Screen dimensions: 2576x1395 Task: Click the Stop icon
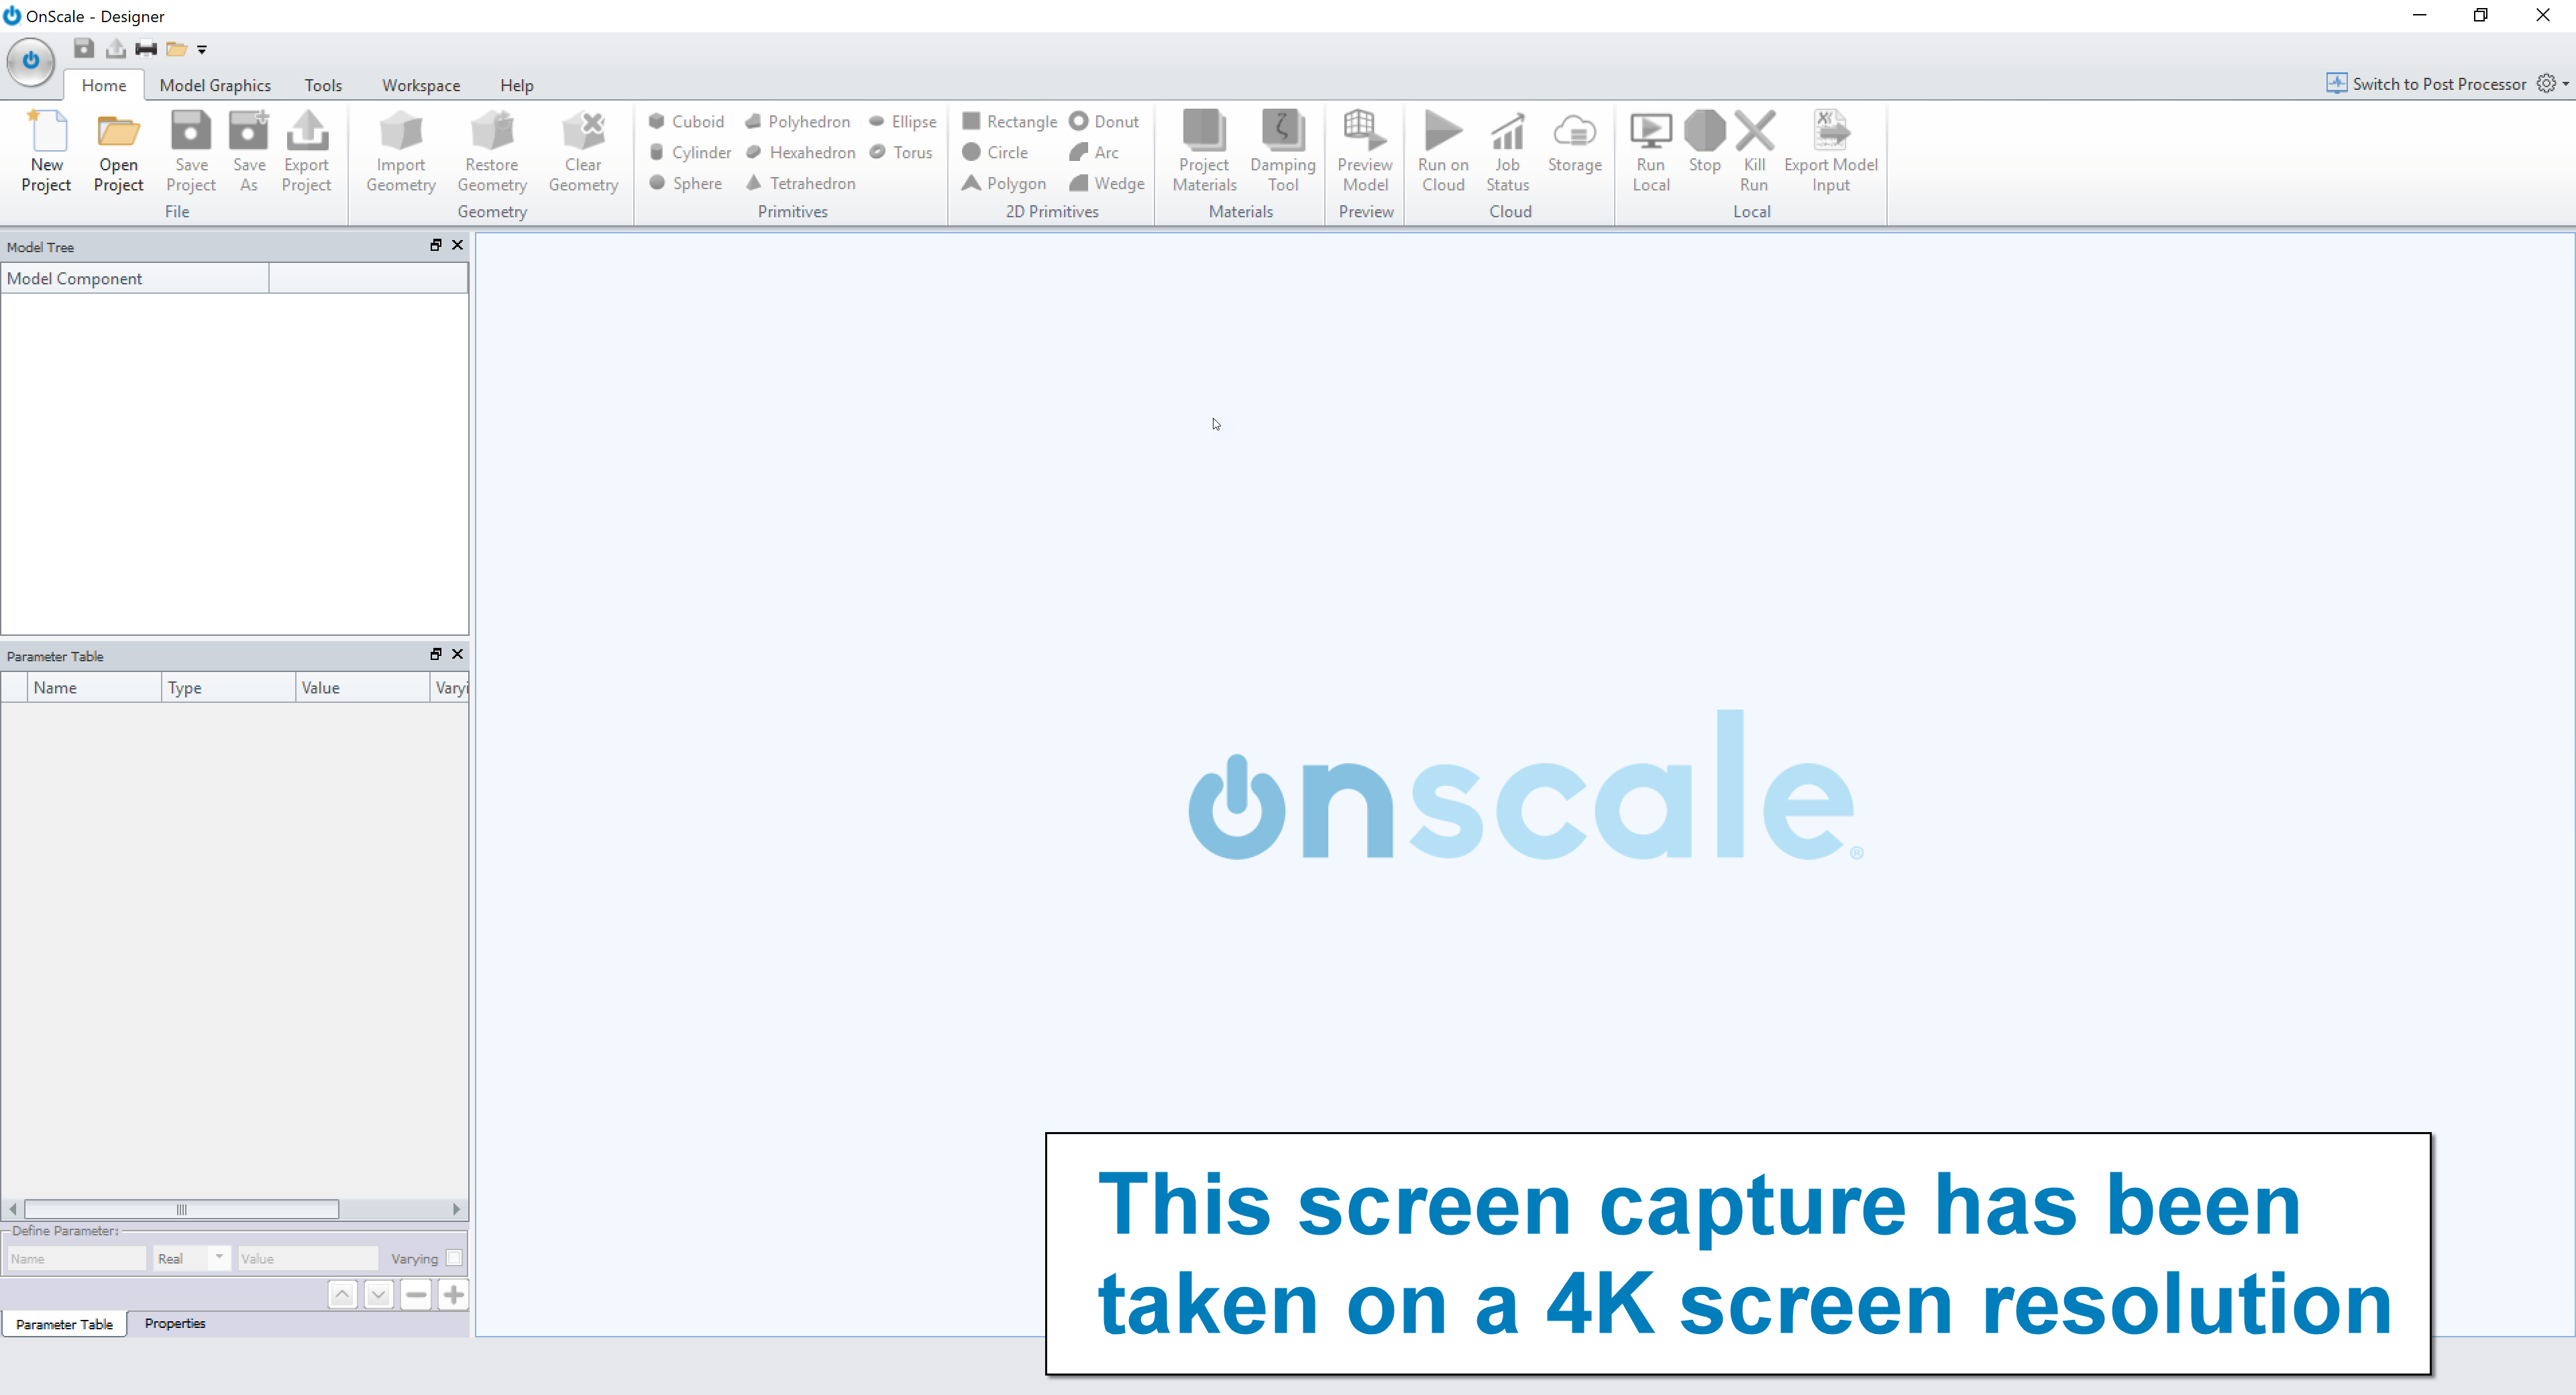(x=1704, y=141)
